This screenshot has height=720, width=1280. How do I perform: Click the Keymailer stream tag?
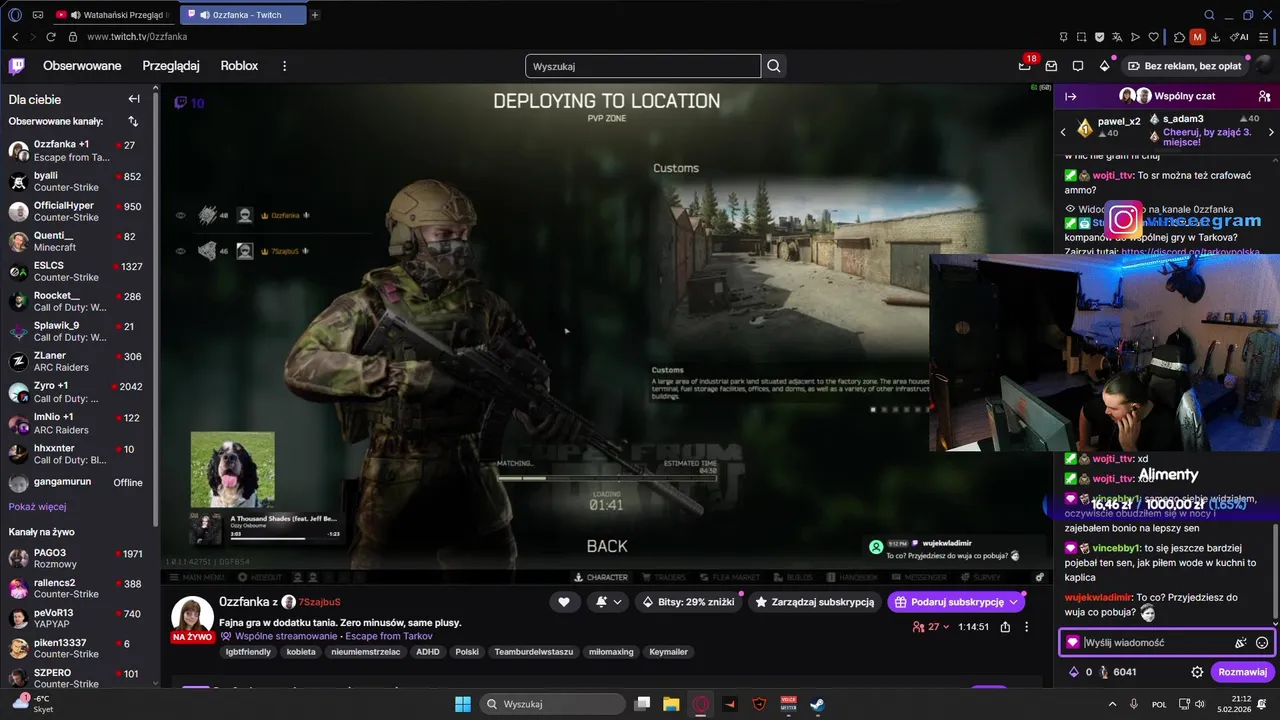(668, 652)
